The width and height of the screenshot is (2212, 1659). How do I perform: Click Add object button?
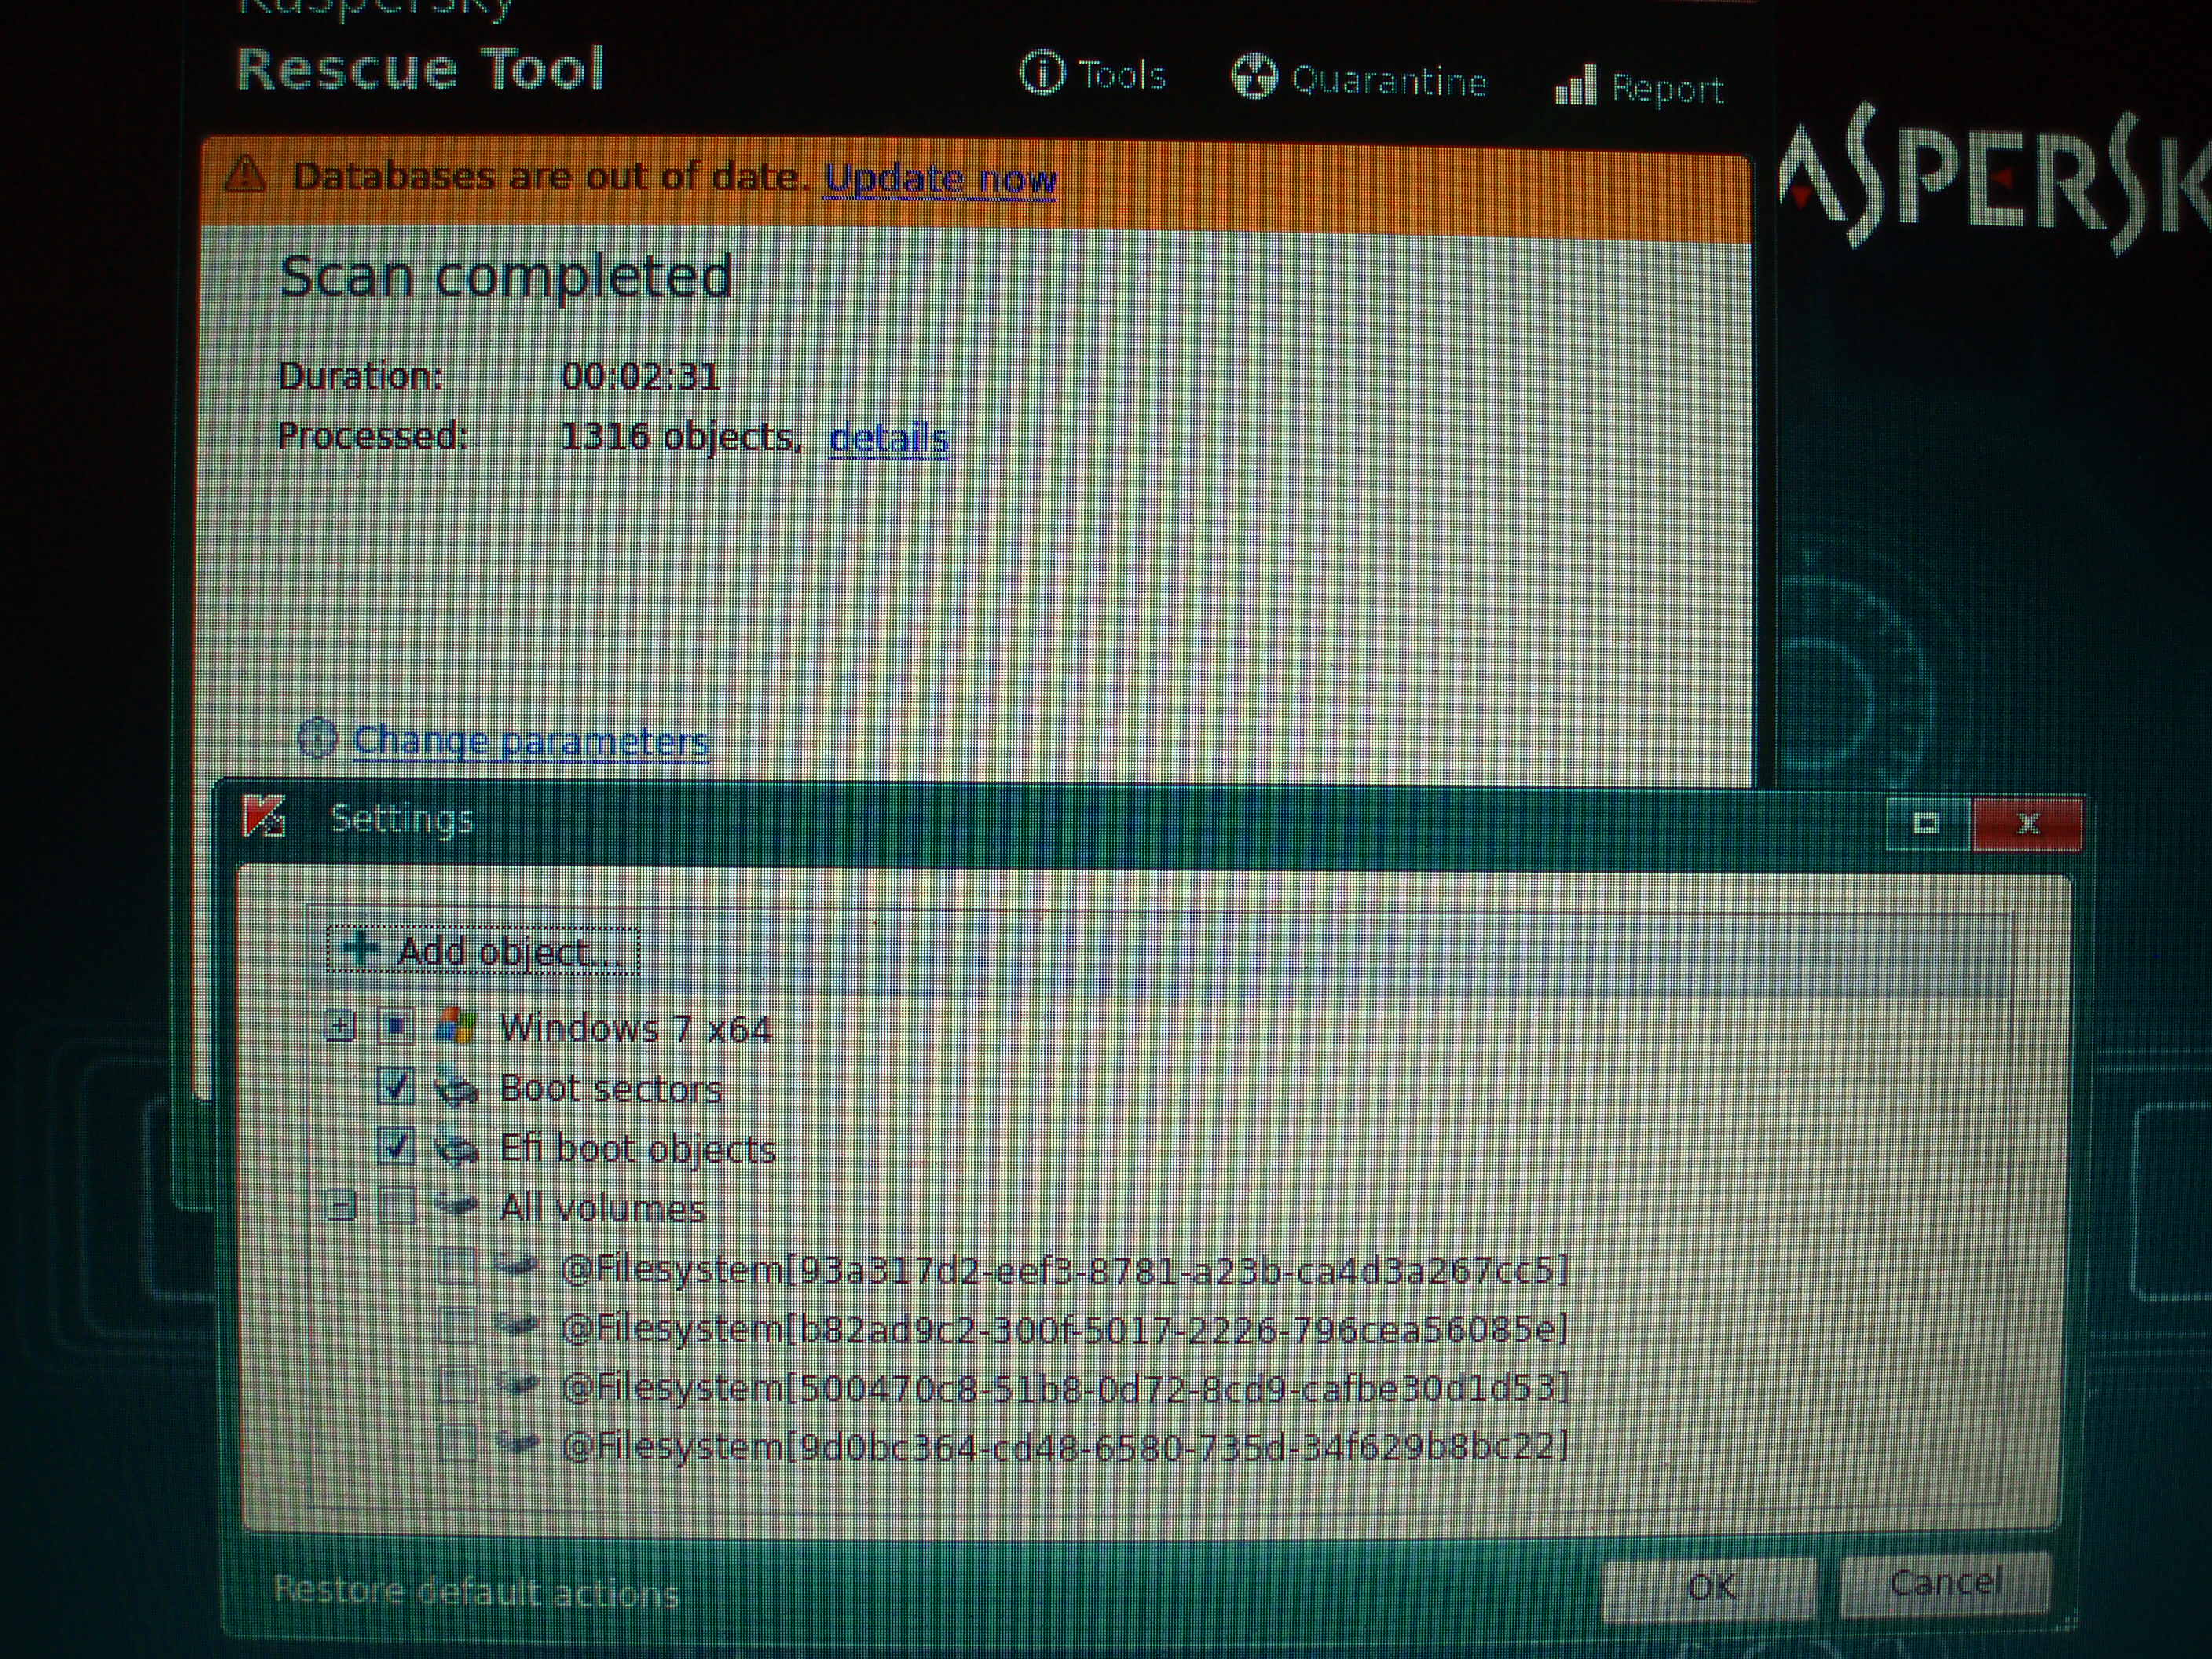click(x=484, y=951)
